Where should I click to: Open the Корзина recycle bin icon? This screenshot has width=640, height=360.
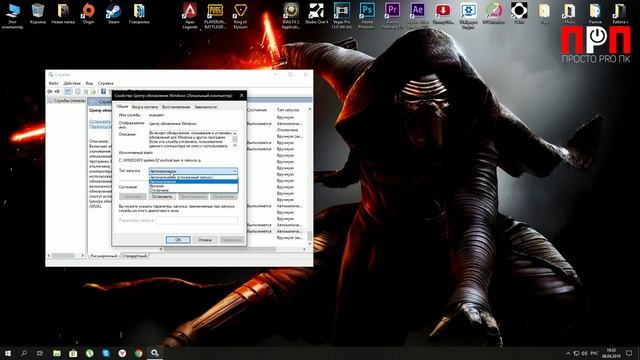click(x=38, y=13)
